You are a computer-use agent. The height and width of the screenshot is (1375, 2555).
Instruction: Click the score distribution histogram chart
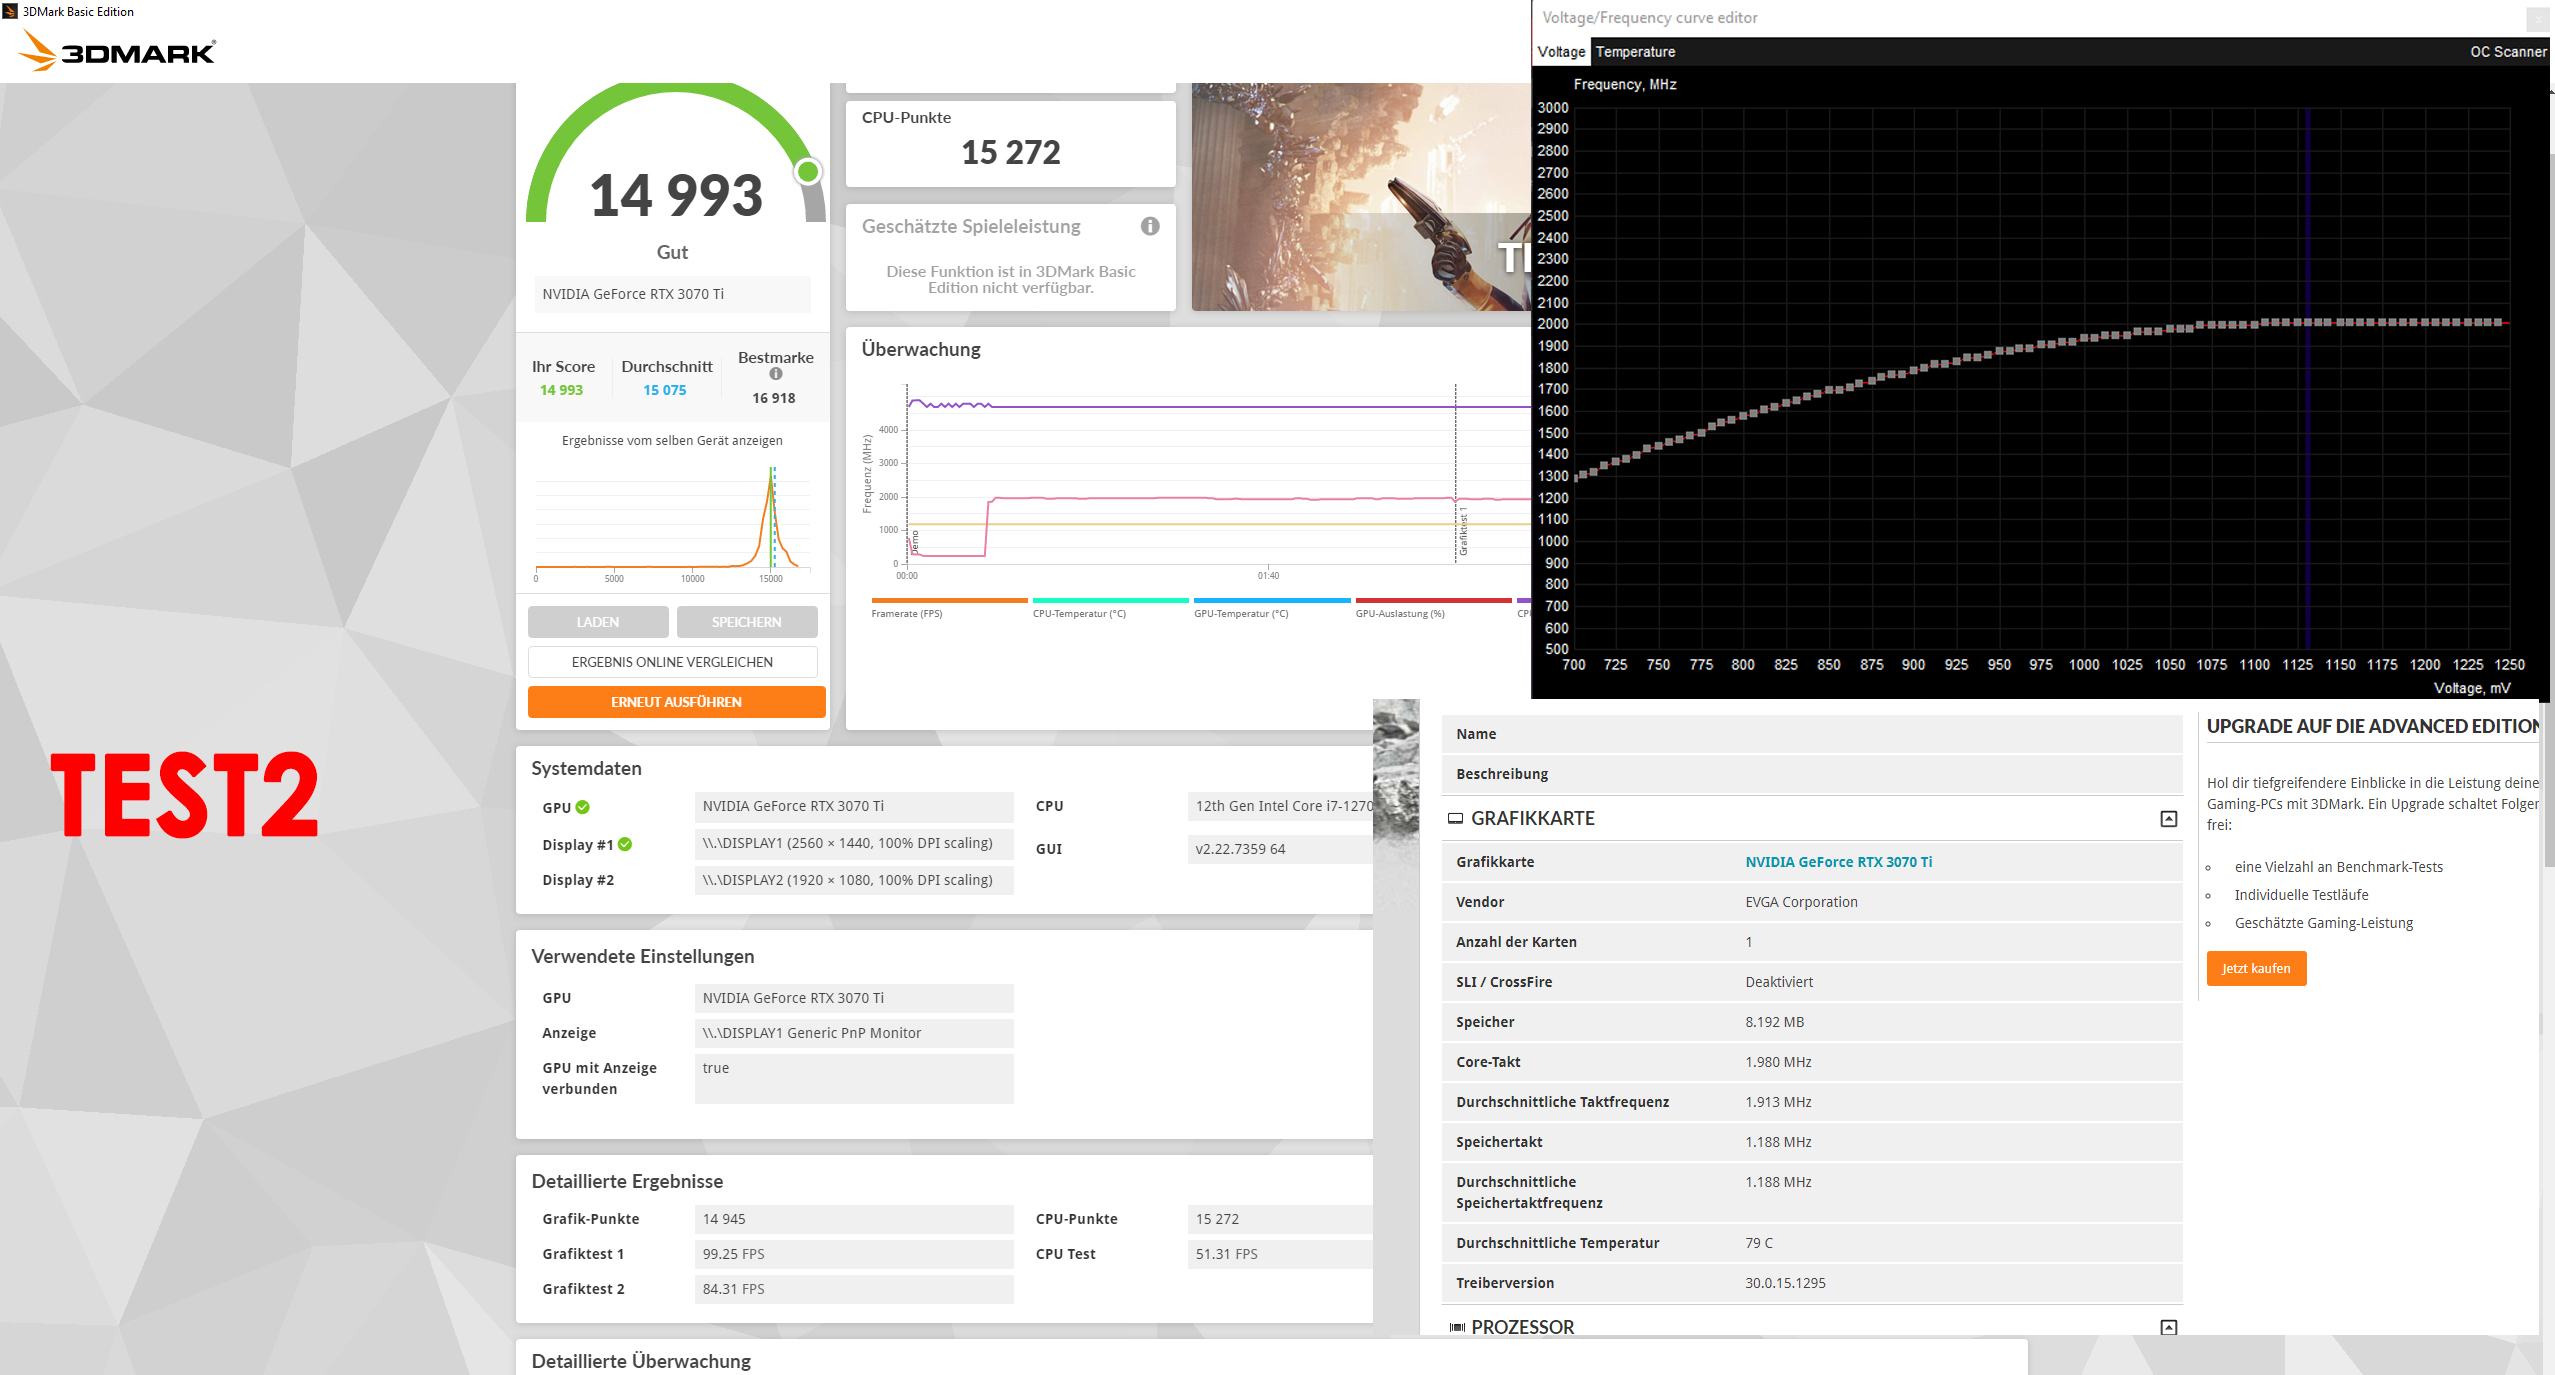point(672,523)
